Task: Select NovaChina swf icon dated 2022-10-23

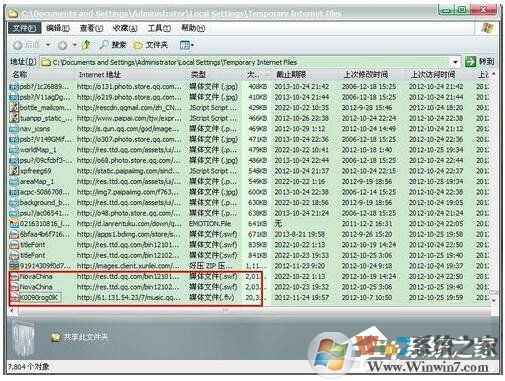Action: (x=14, y=287)
